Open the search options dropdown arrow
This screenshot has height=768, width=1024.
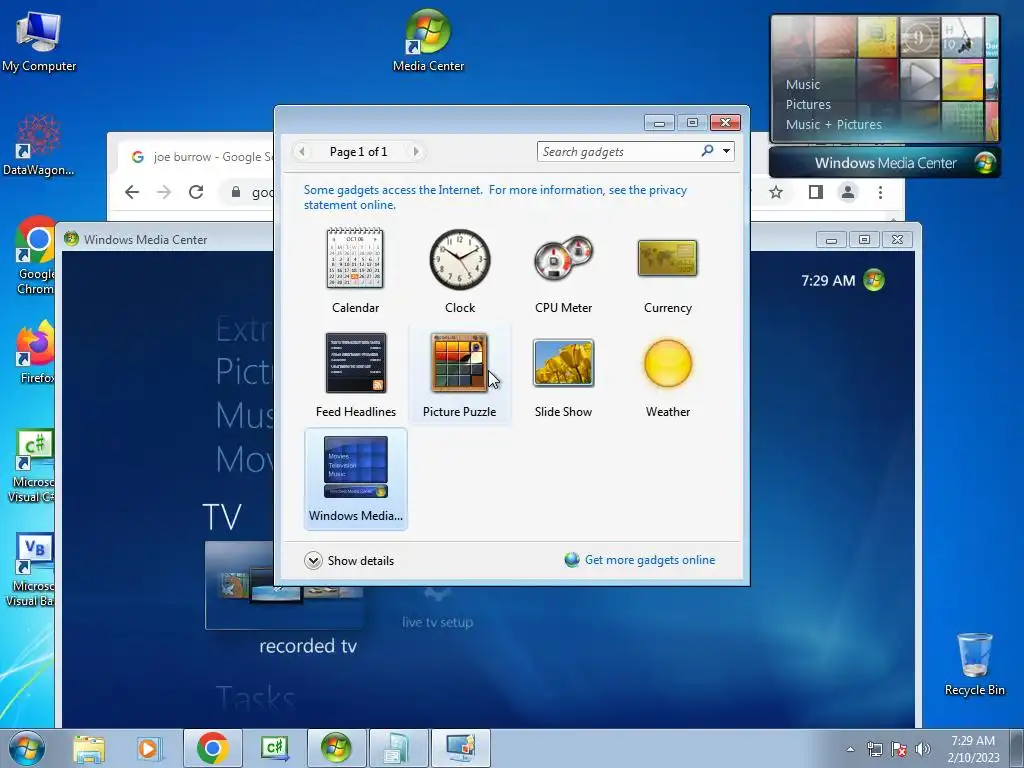click(x=726, y=152)
